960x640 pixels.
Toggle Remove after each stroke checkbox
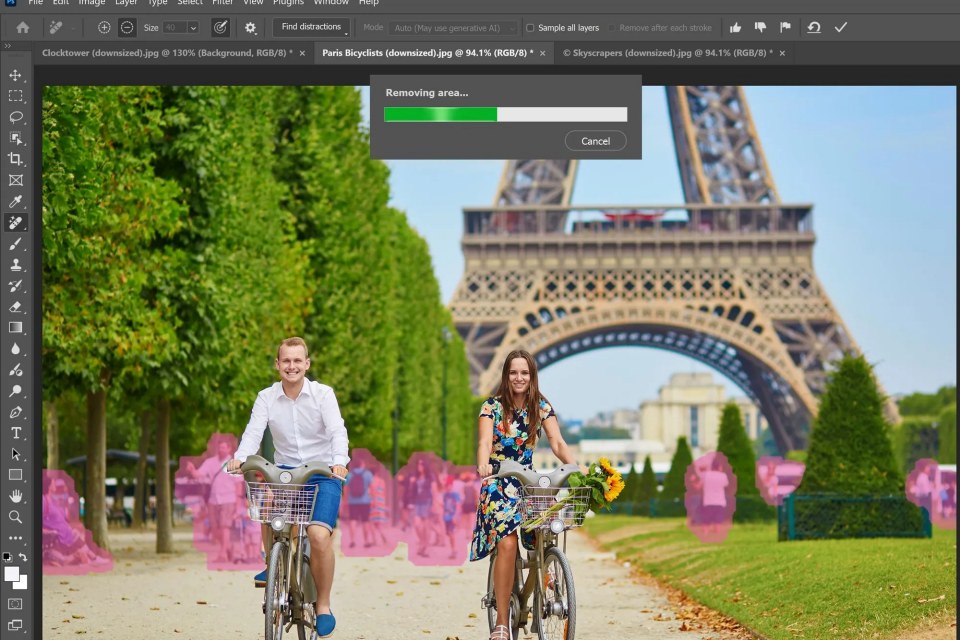[x=612, y=28]
